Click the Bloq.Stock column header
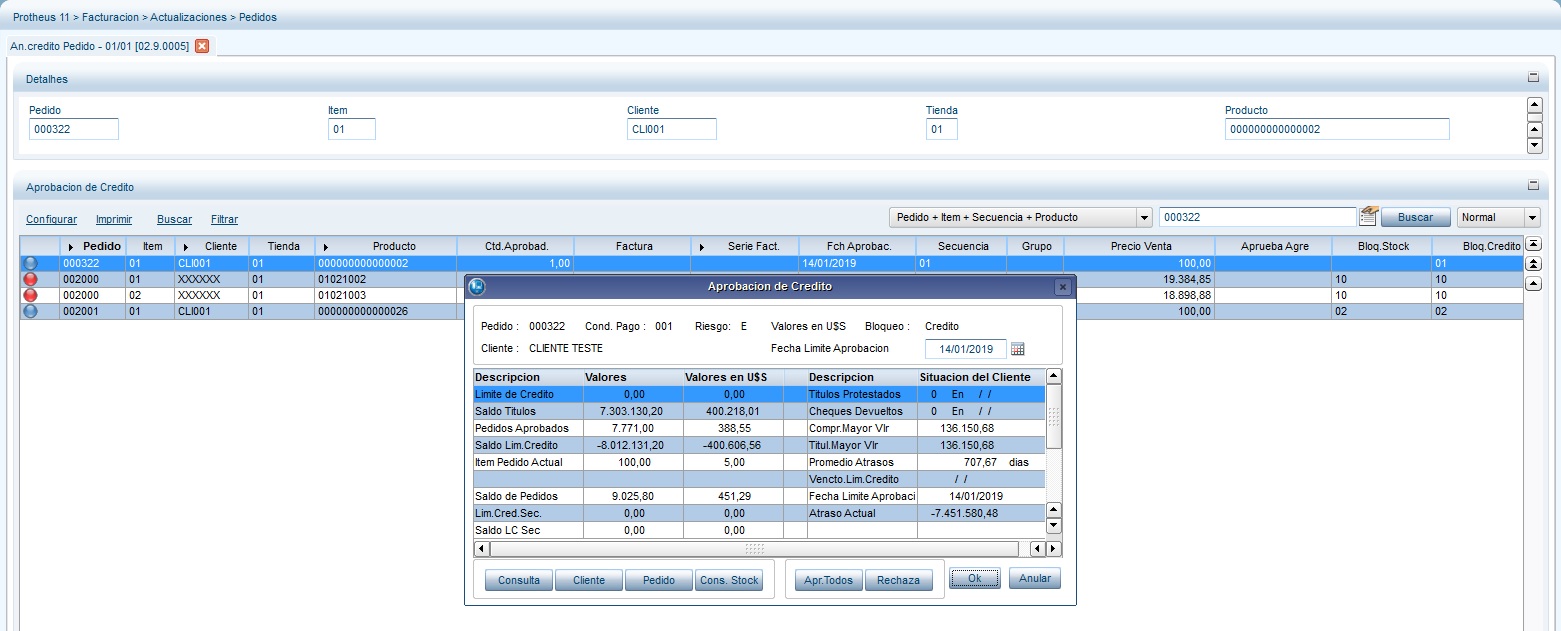This screenshot has width=1561, height=631. point(1381,246)
